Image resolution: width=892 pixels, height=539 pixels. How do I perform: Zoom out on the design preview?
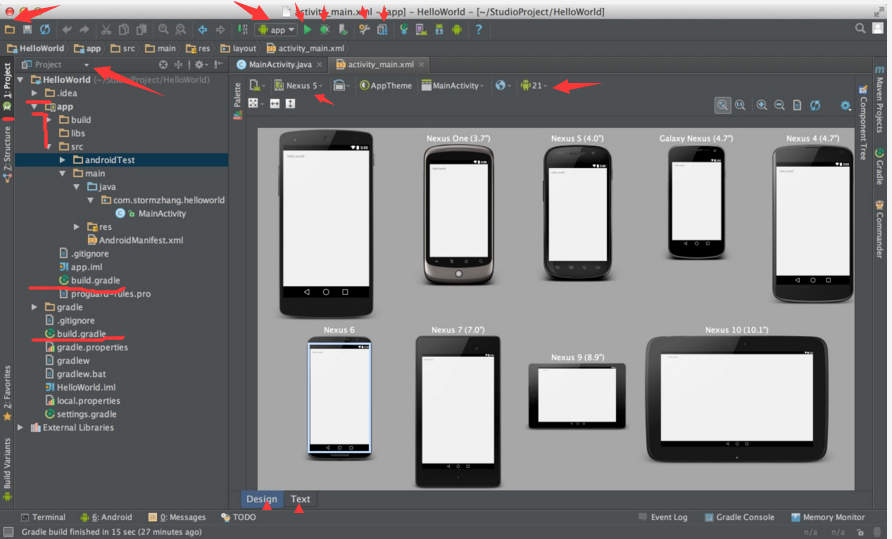pos(779,105)
